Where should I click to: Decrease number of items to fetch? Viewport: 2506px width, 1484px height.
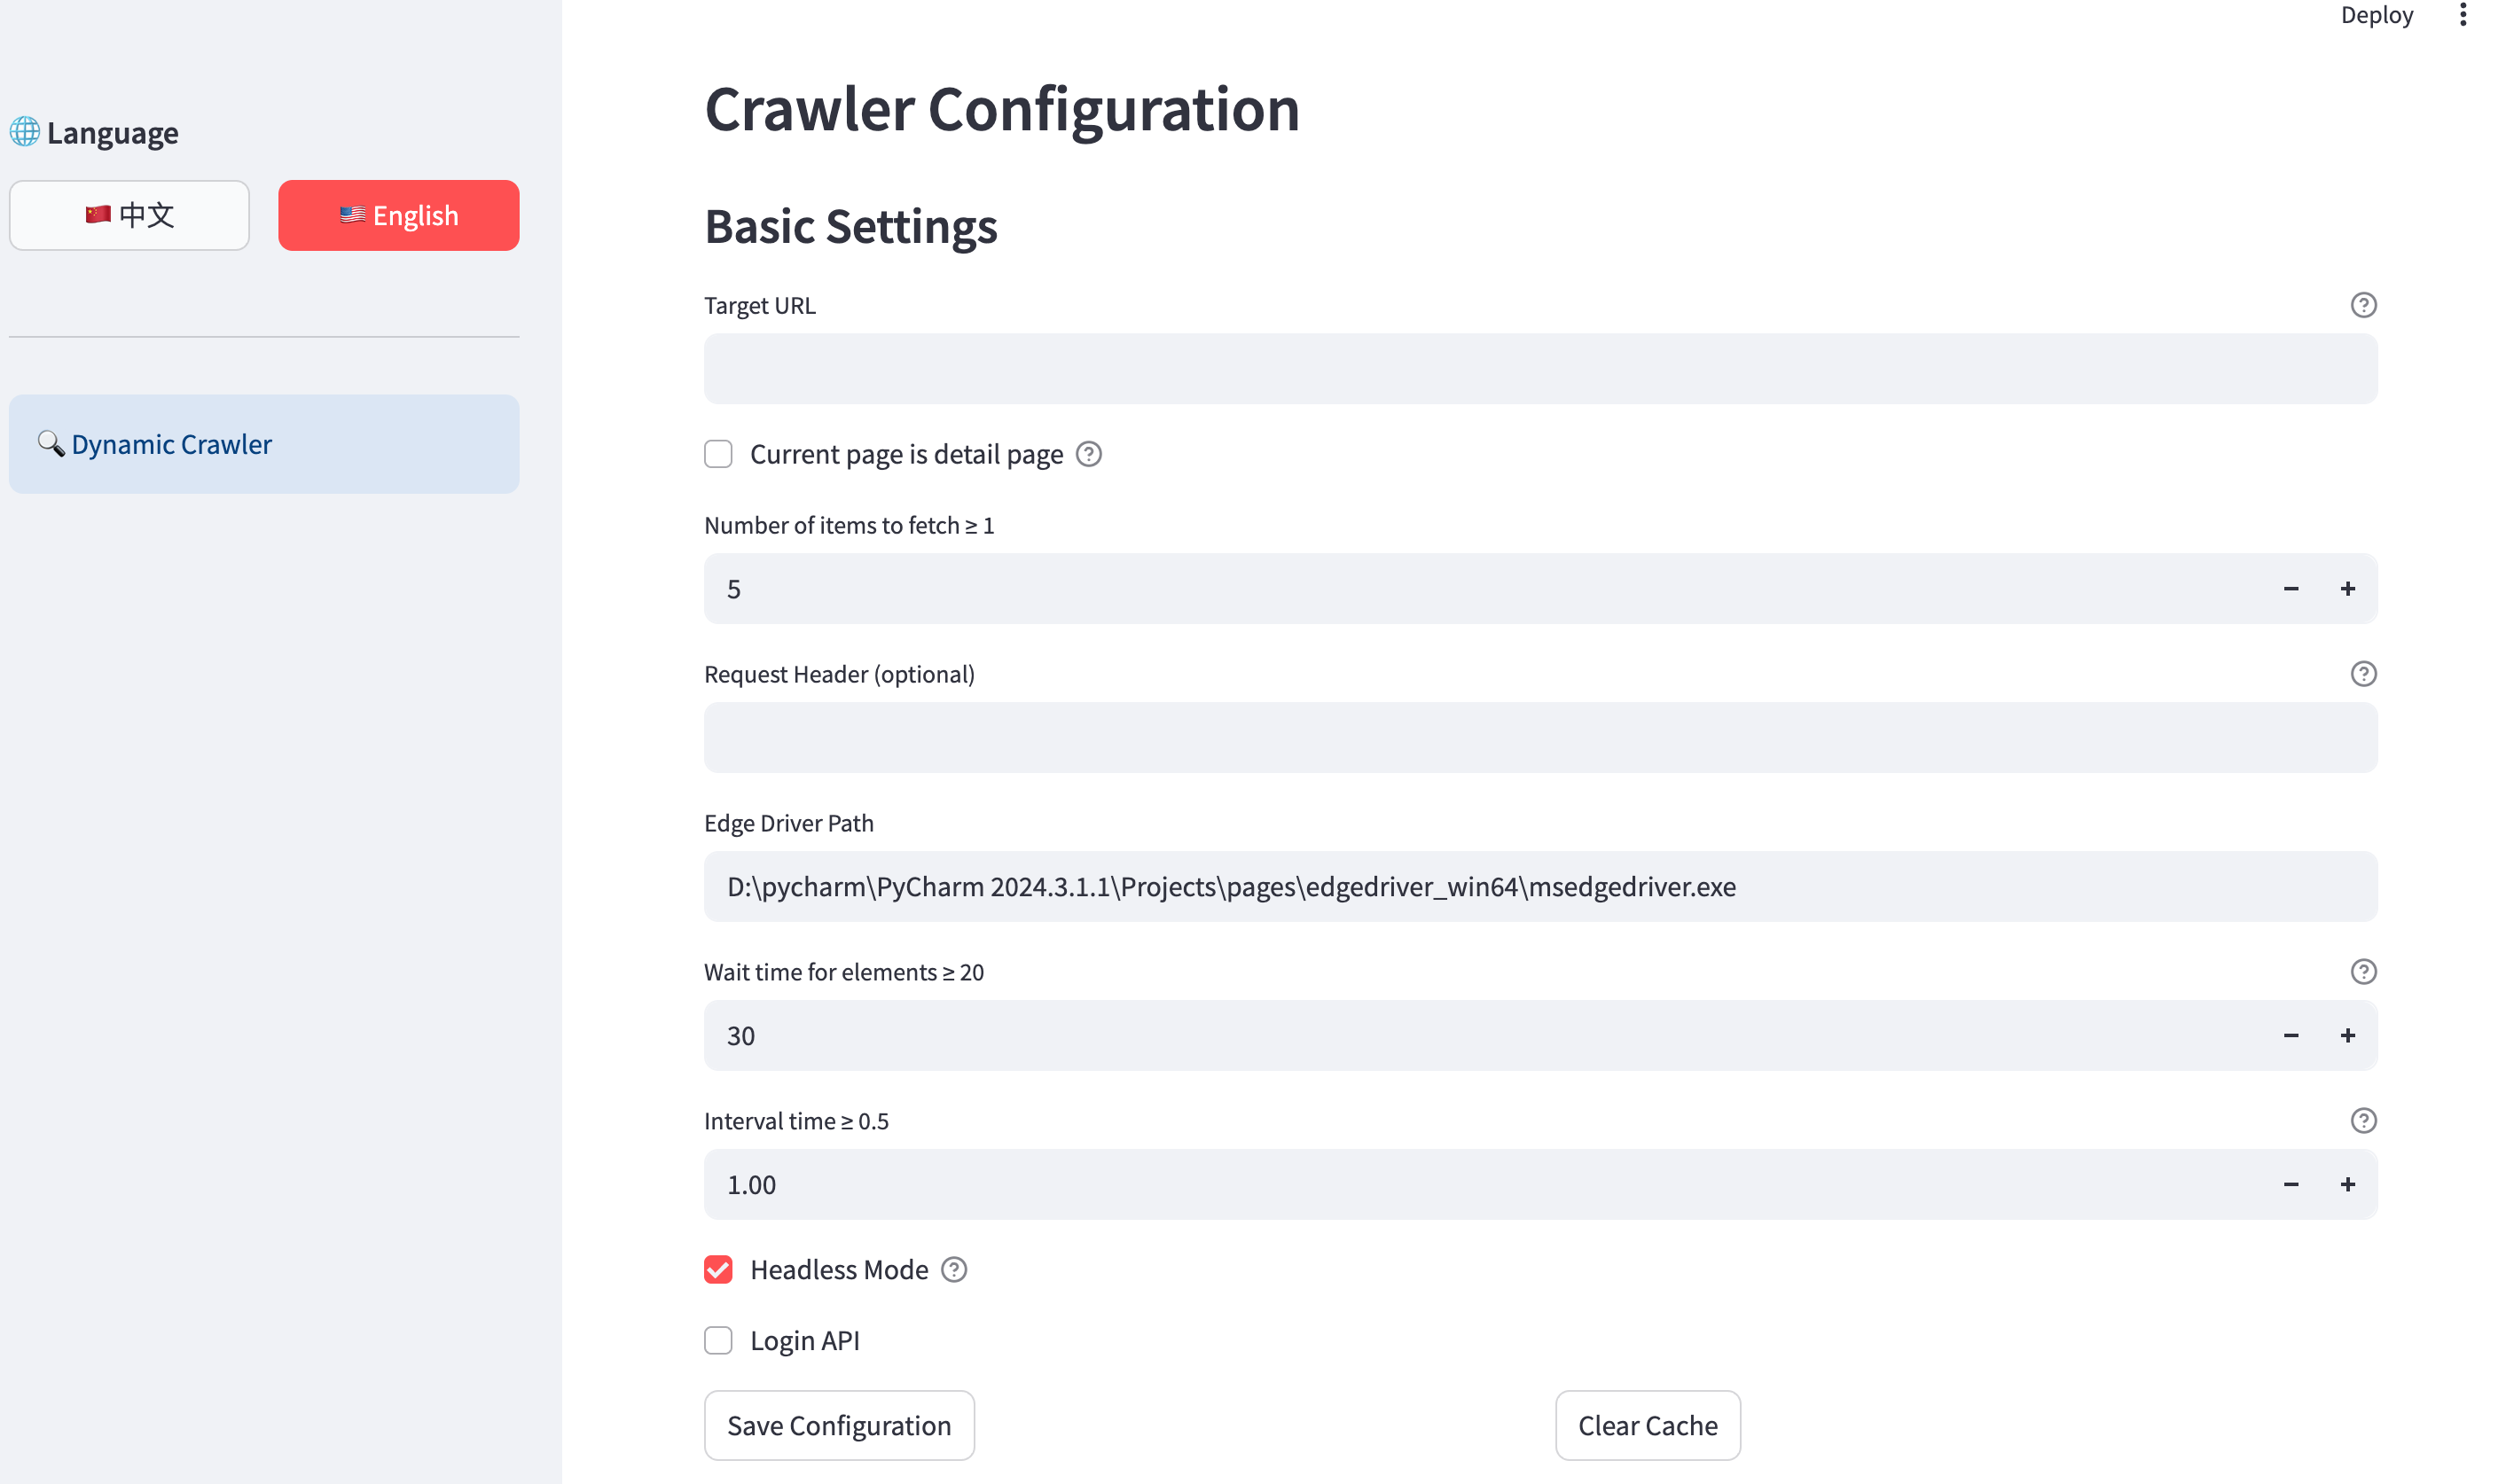[x=2290, y=589]
